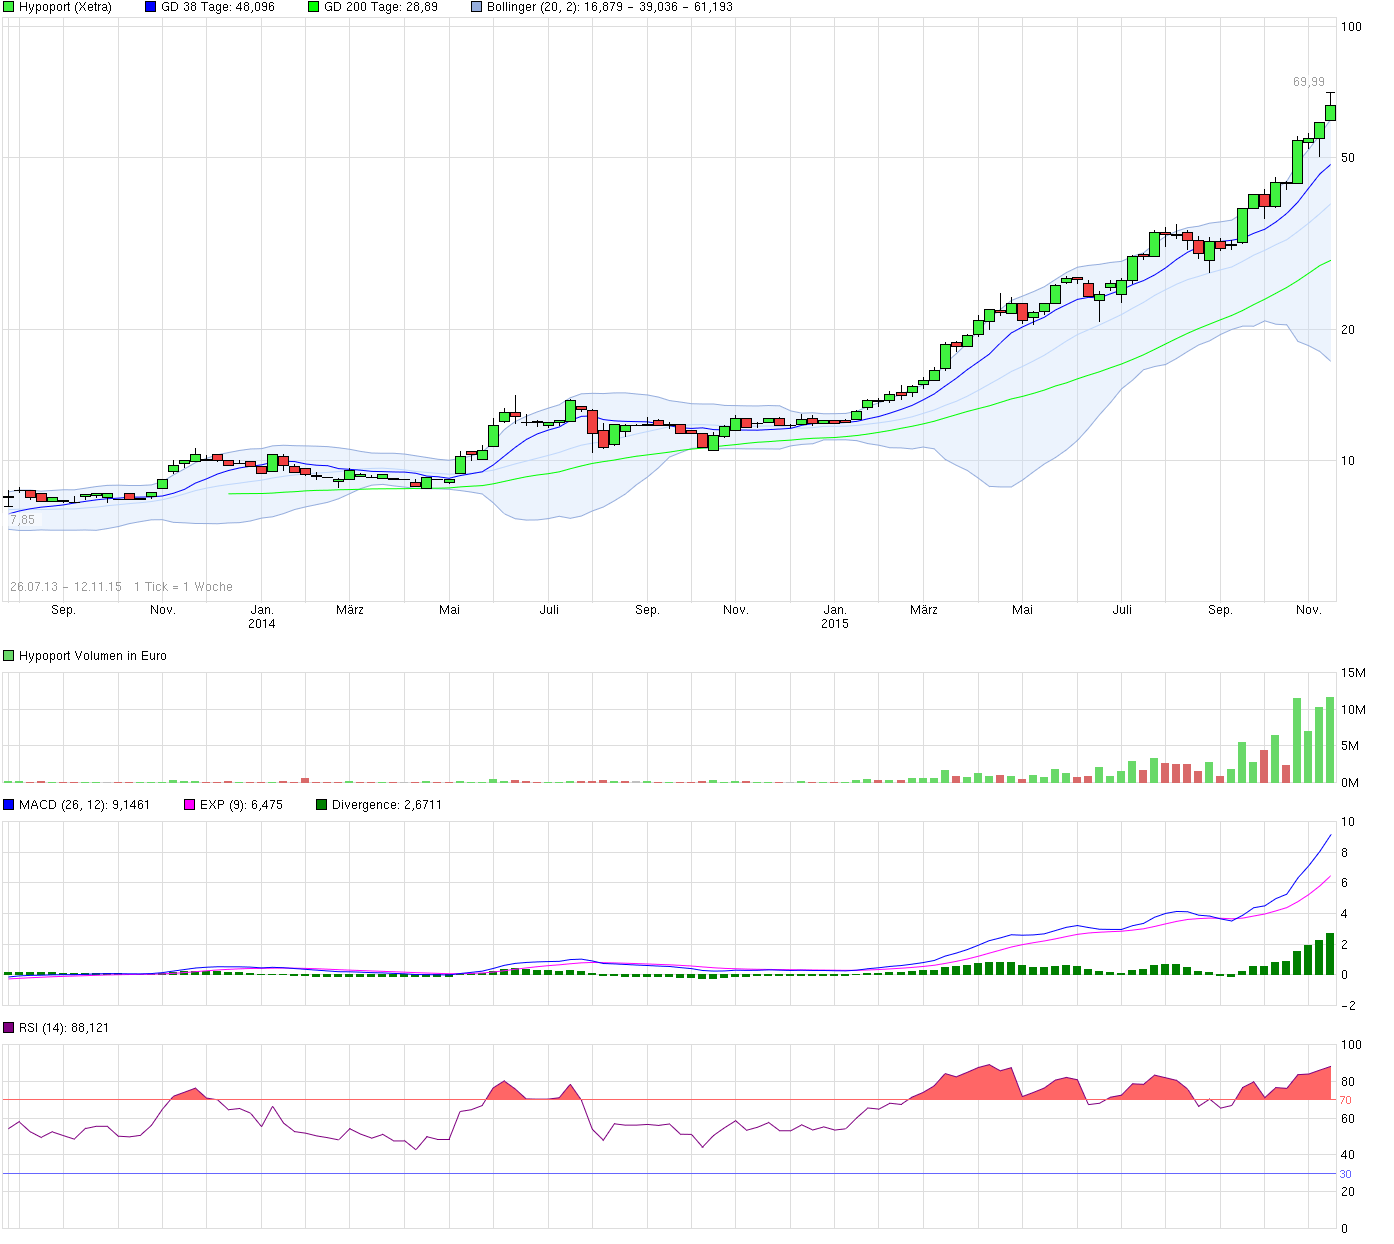Select the 'GD 38 Tage: 48,096' label

218,7
